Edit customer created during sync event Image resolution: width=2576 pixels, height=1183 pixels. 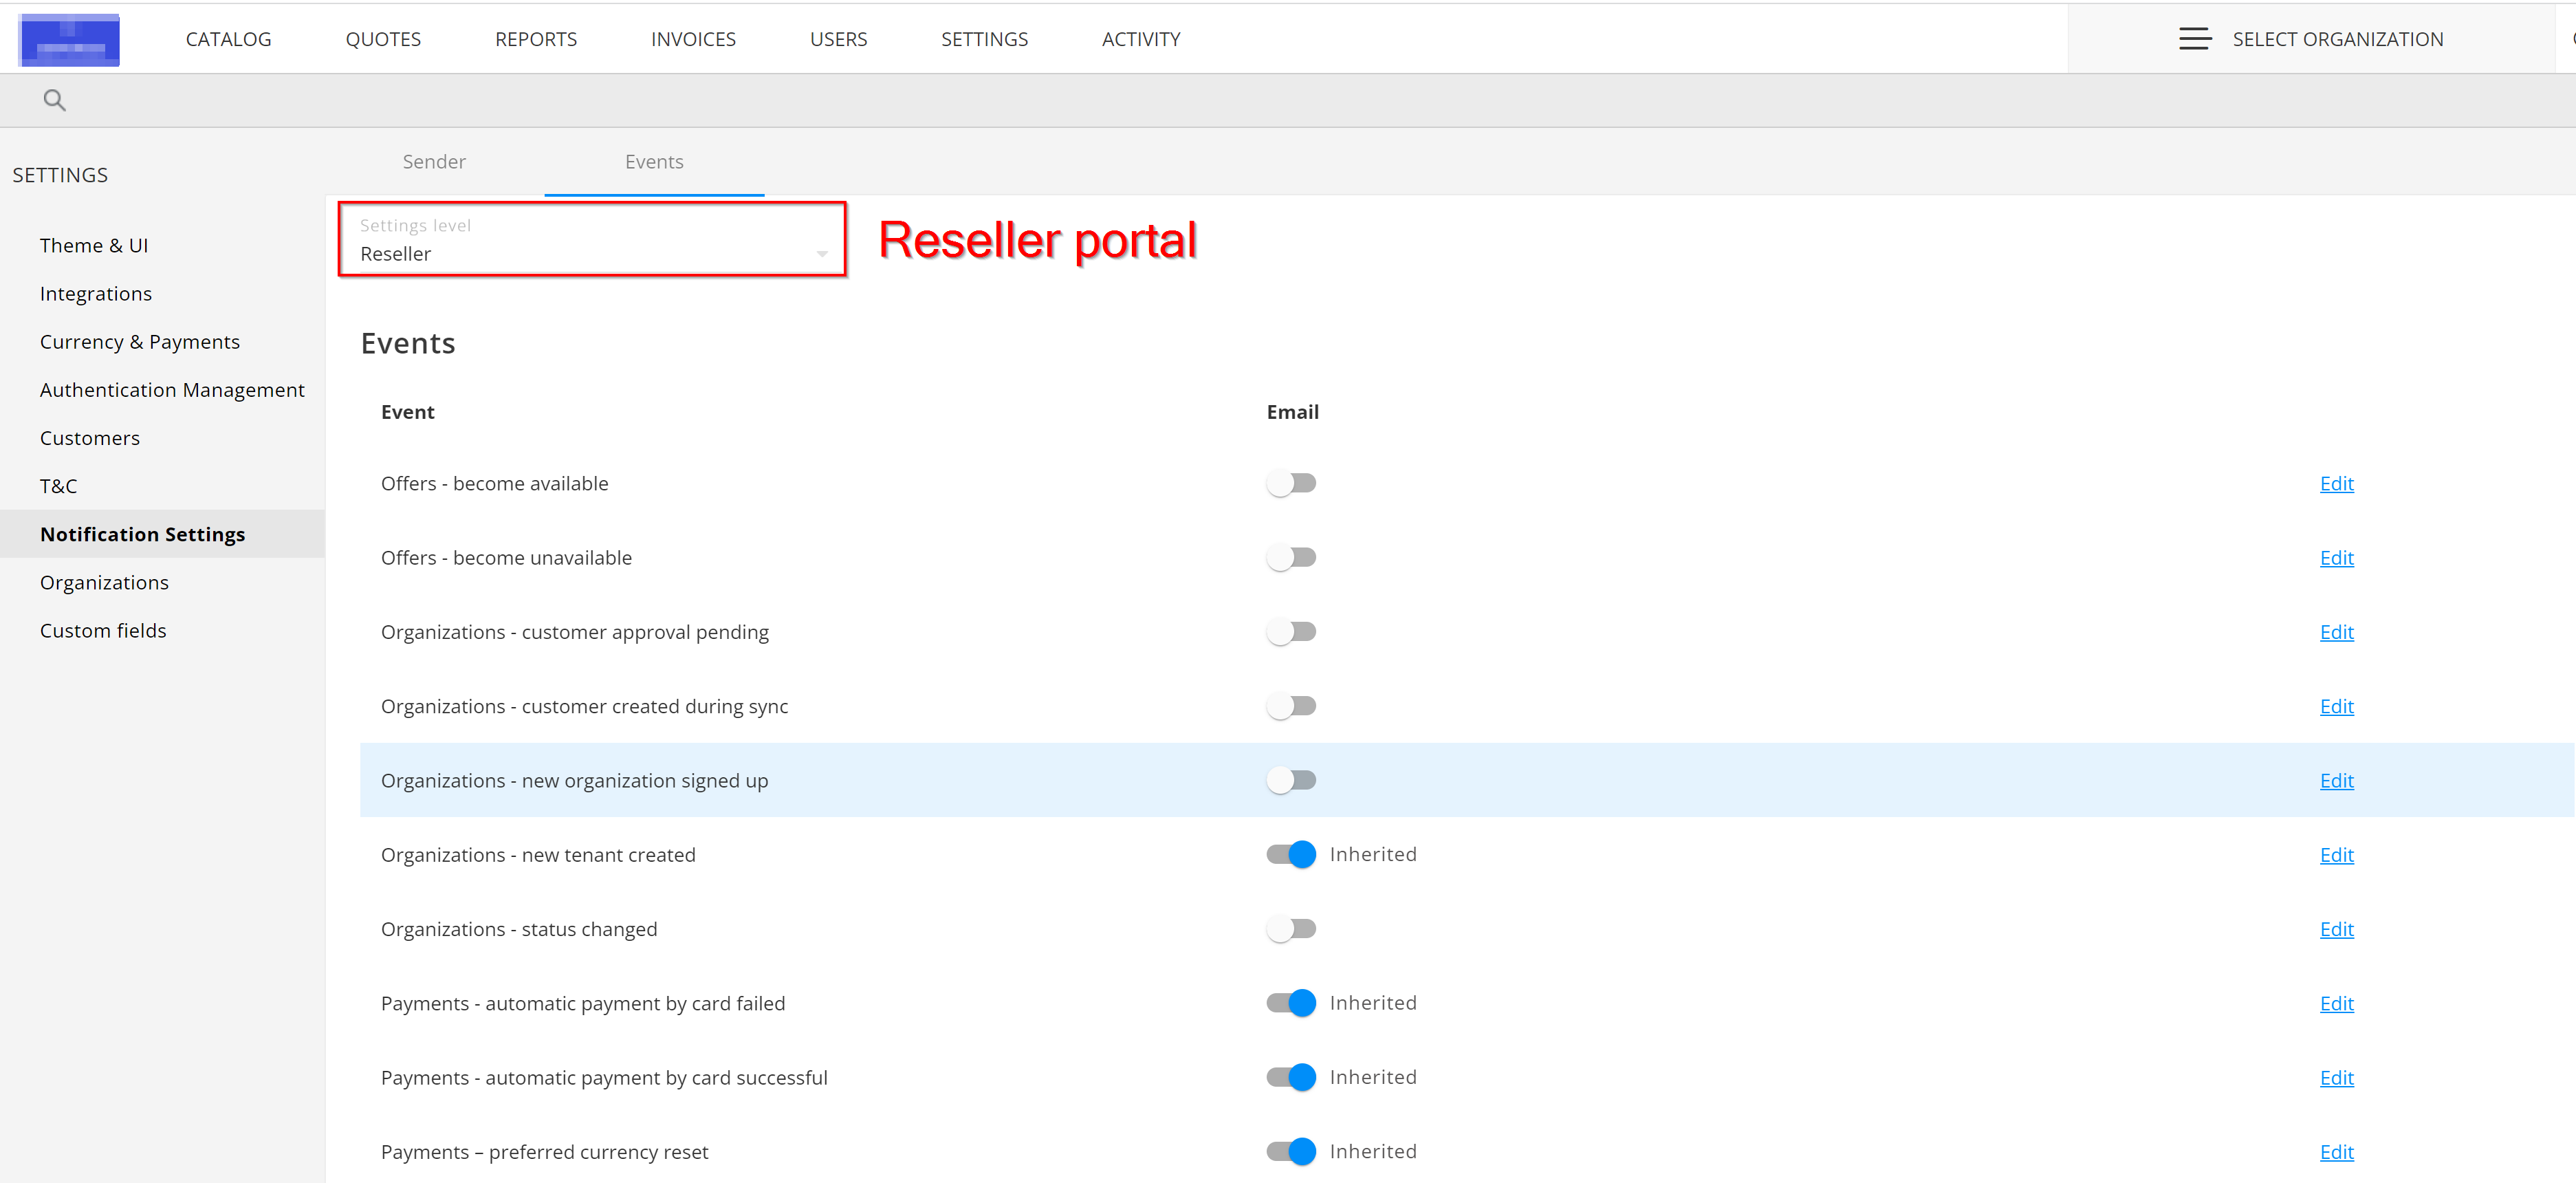(x=2336, y=706)
